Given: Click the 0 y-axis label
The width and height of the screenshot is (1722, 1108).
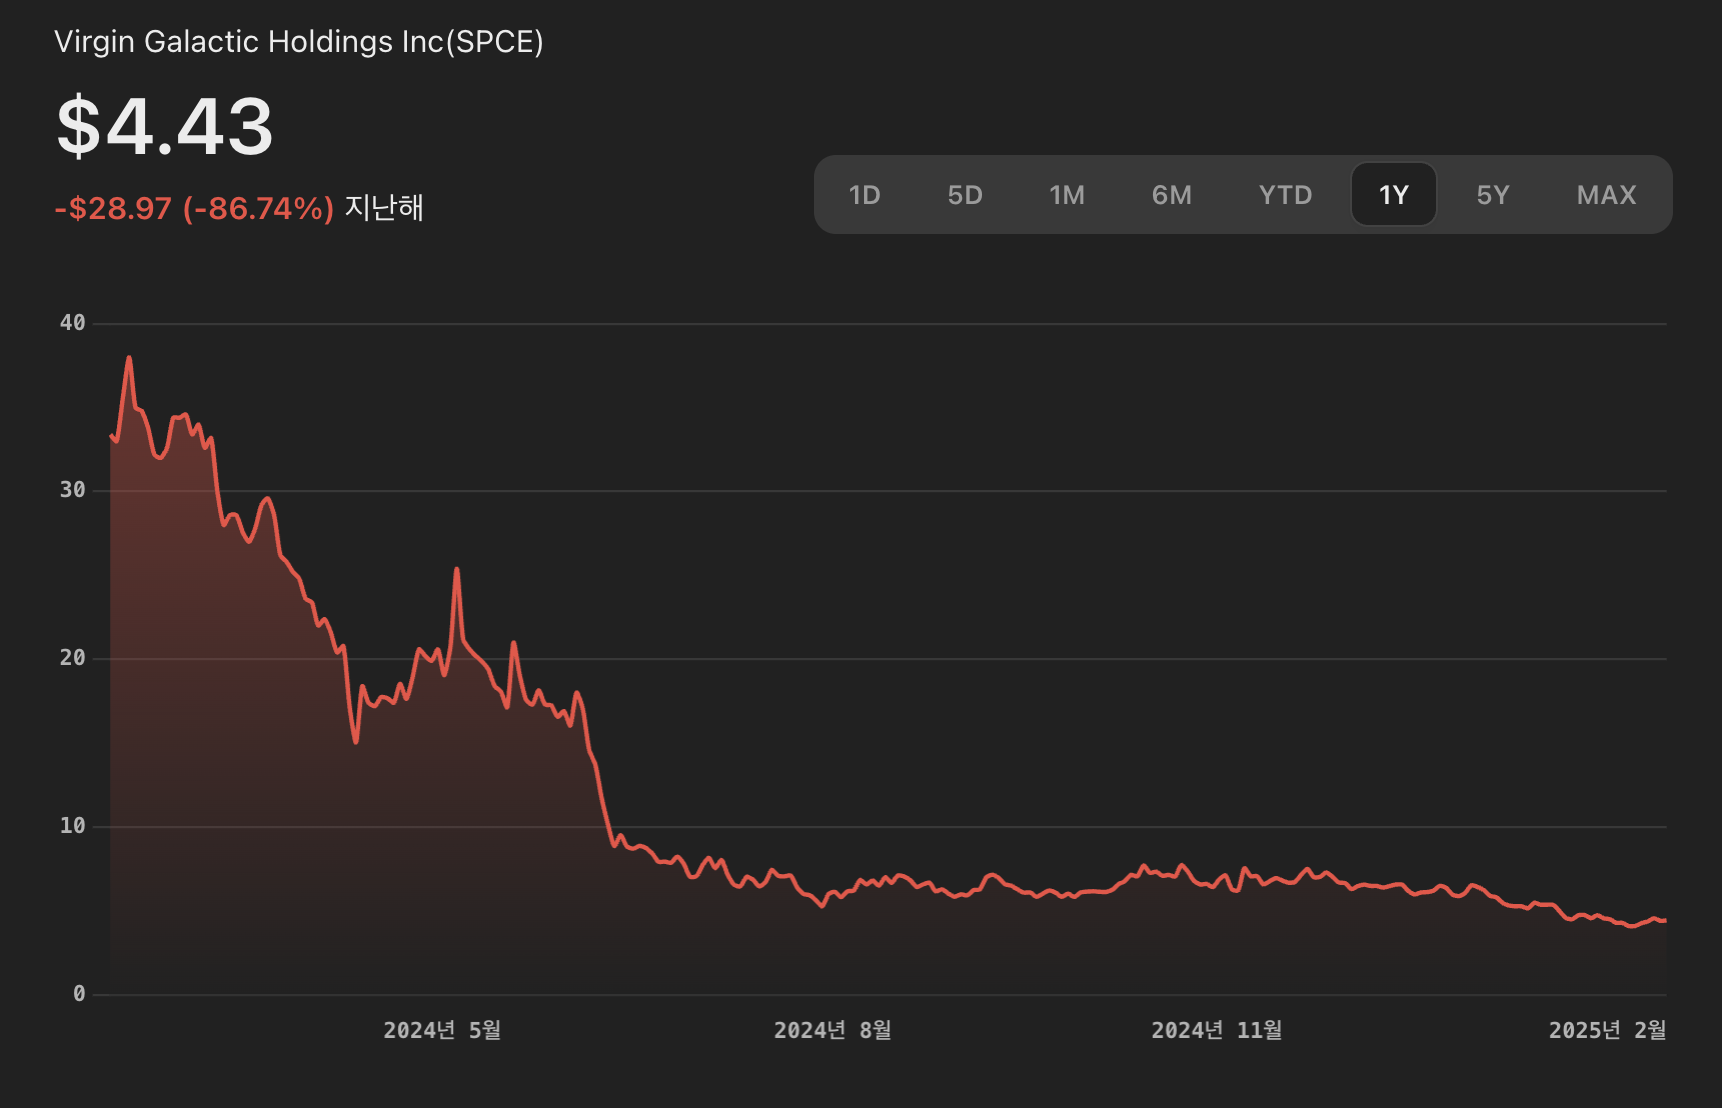Looking at the screenshot, I should click(79, 994).
